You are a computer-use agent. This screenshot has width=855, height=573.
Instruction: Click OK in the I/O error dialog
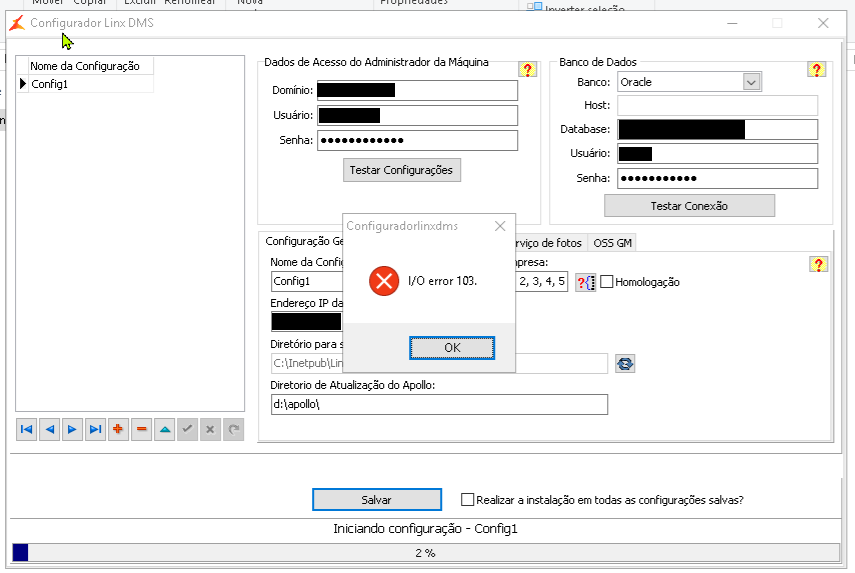coord(452,348)
